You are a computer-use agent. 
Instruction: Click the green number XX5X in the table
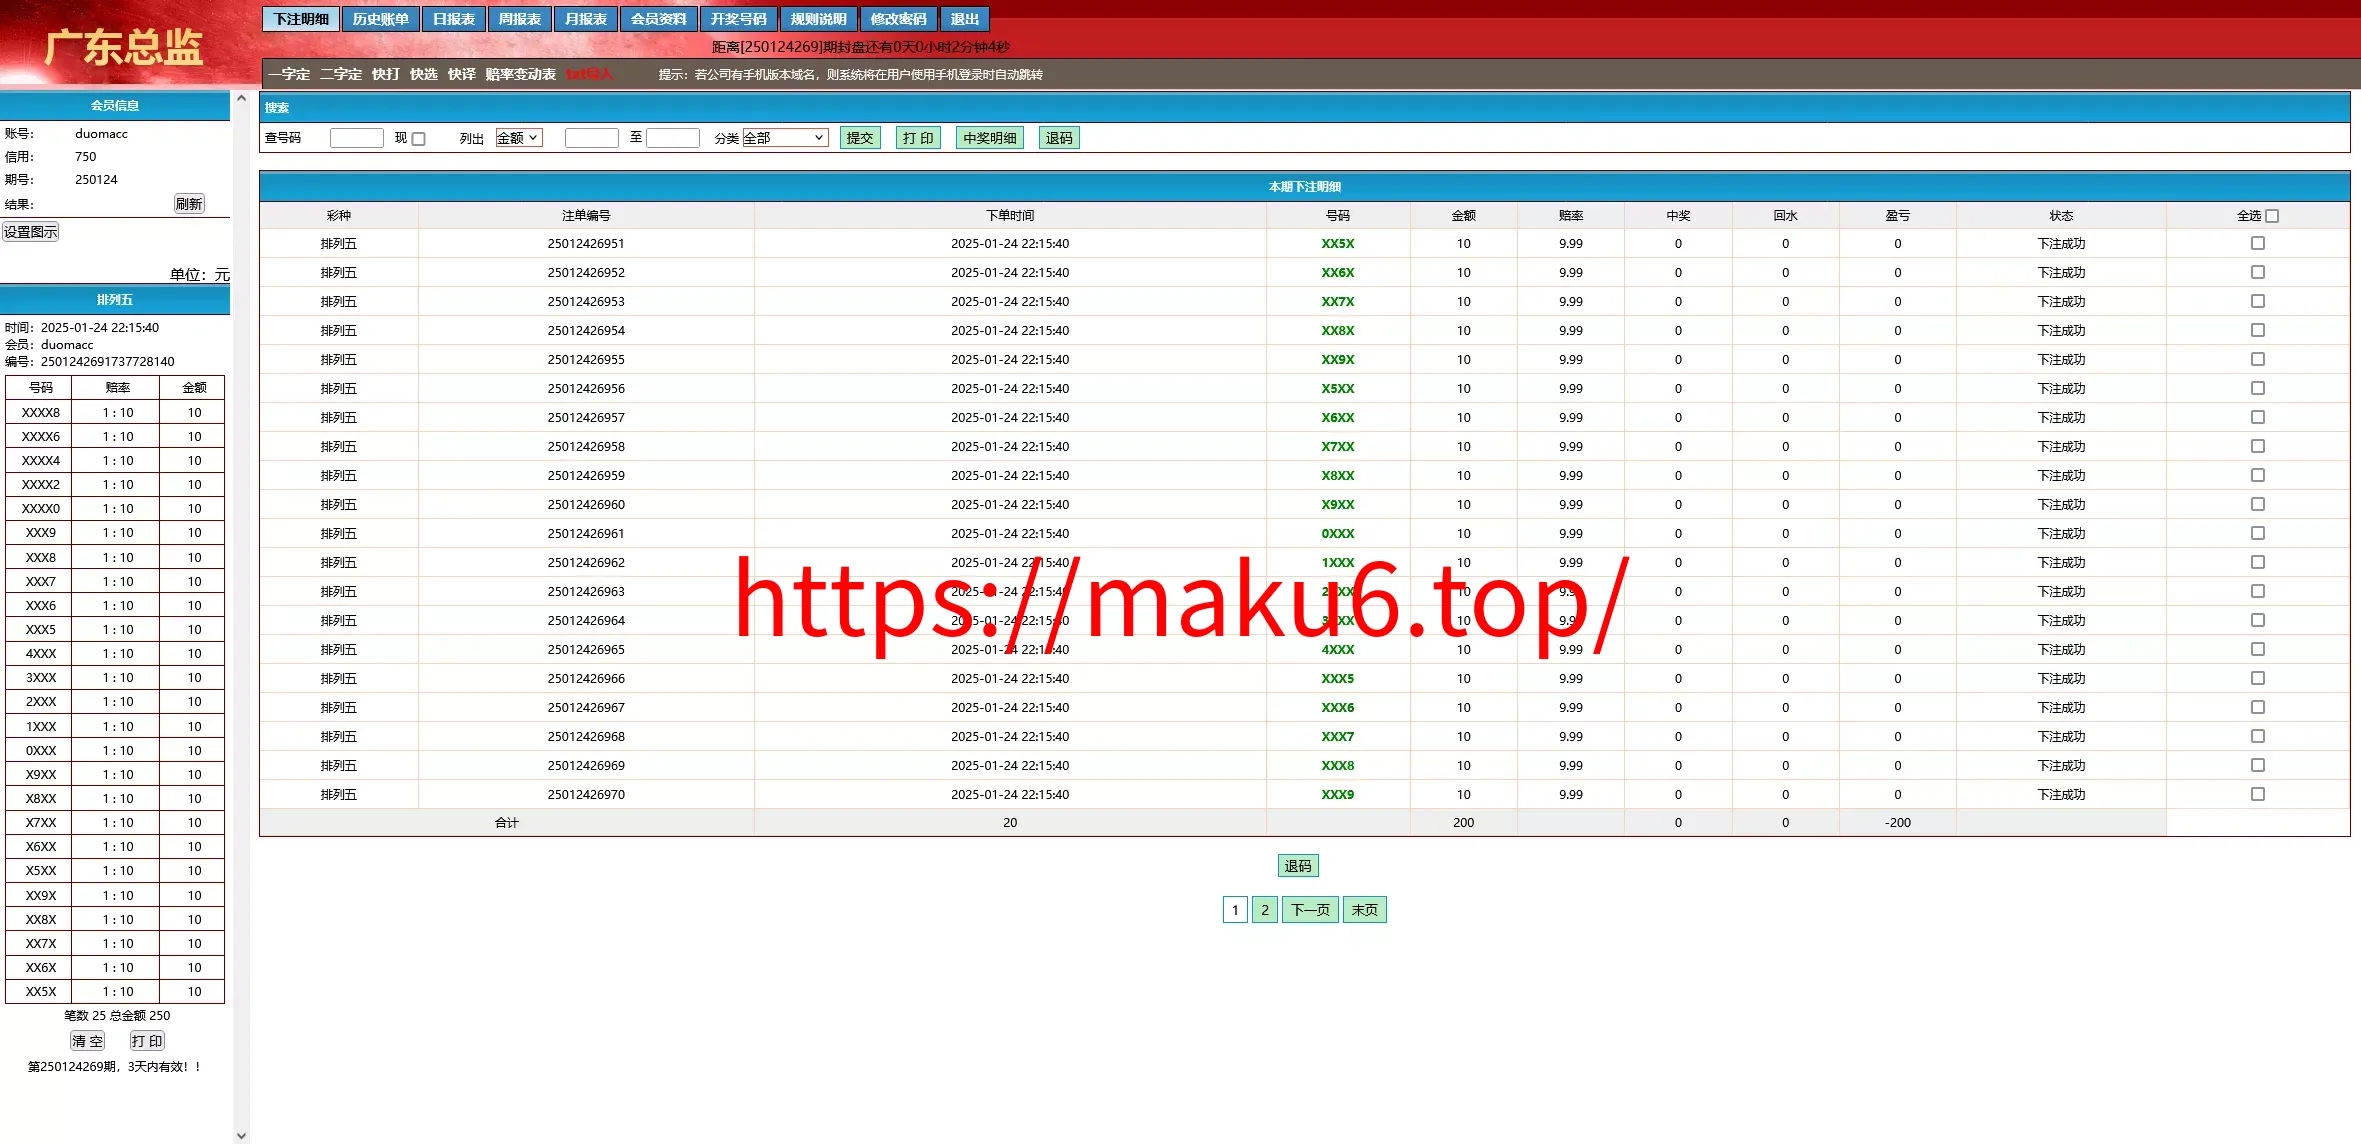(1338, 244)
